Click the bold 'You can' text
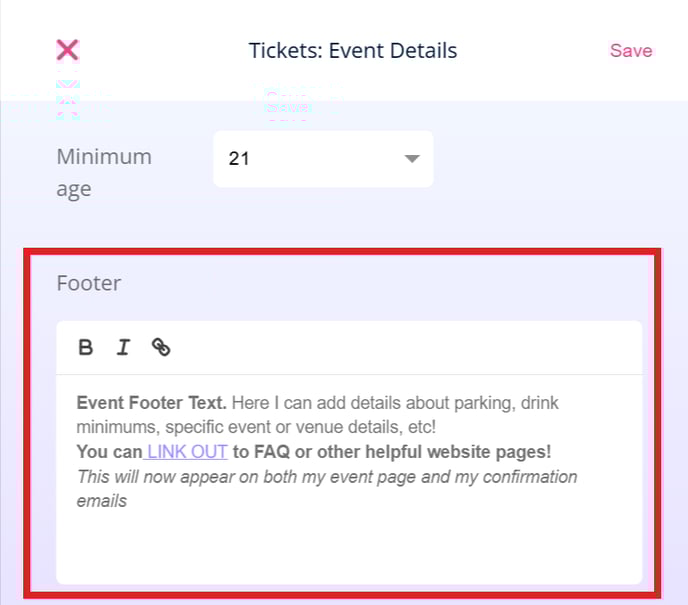The image size is (688, 605). pyautogui.click(x=109, y=451)
